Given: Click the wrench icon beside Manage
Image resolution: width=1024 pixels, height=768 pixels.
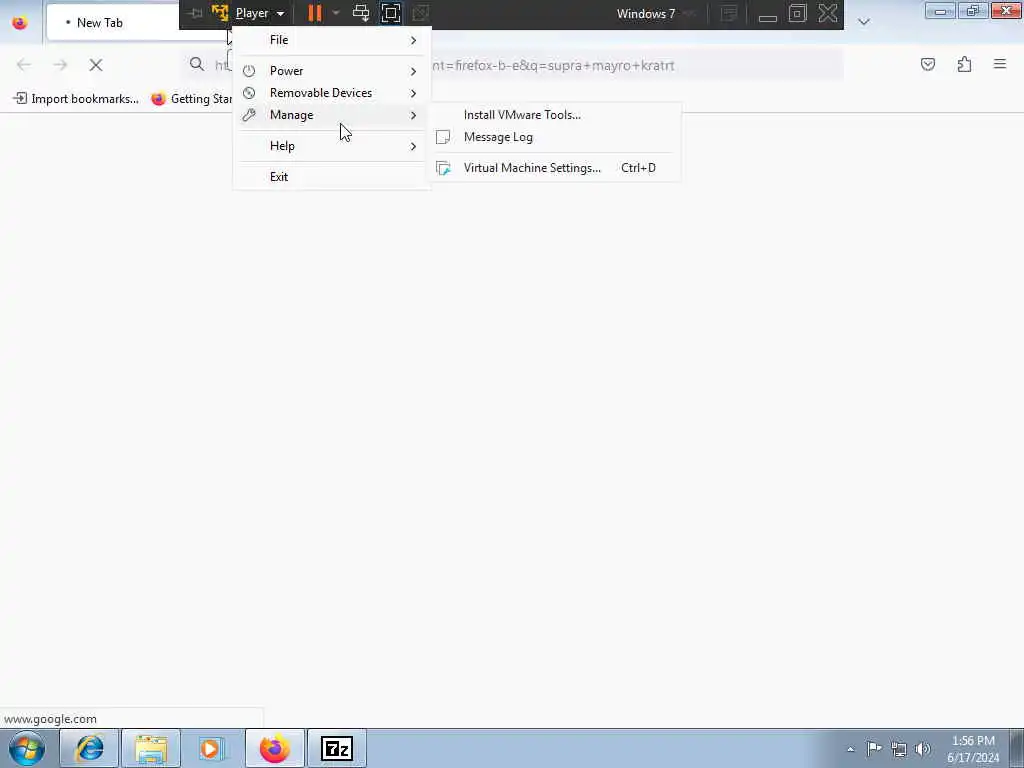Looking at the screenshot, I should pos(249,115).
